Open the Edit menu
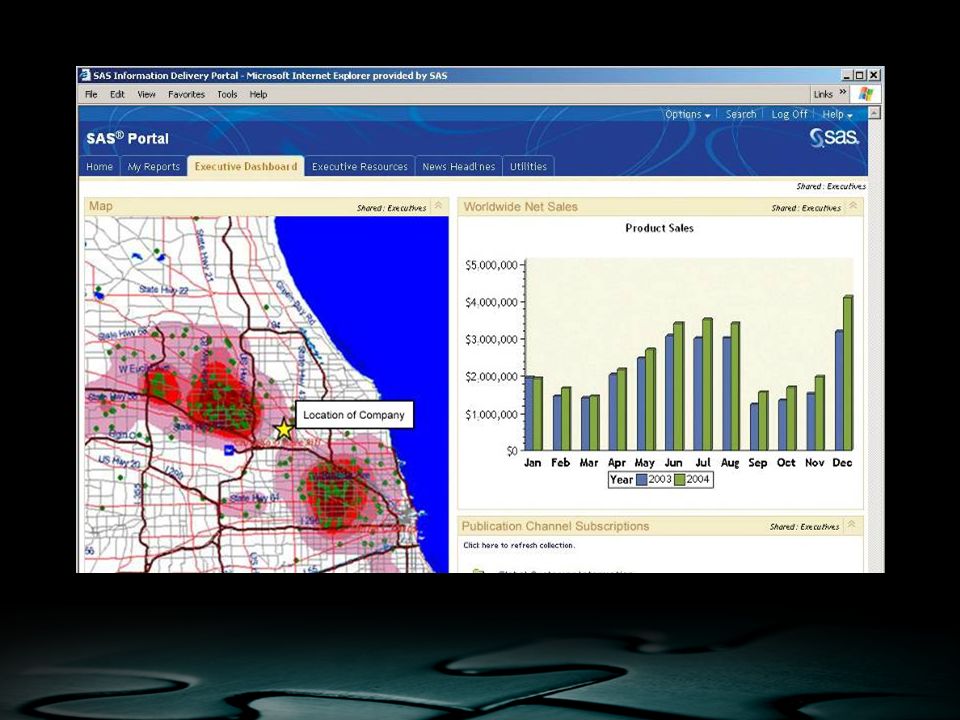This screenshot has width=960, height=720. click(x=117, y=94)
